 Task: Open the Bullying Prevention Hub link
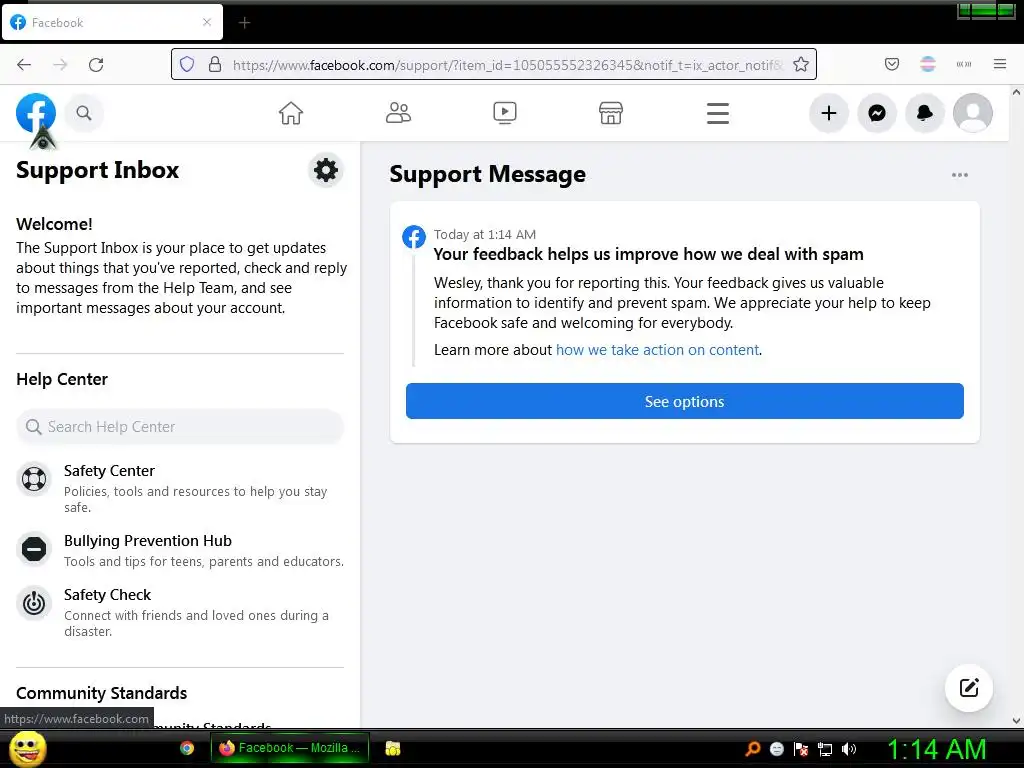148,541
